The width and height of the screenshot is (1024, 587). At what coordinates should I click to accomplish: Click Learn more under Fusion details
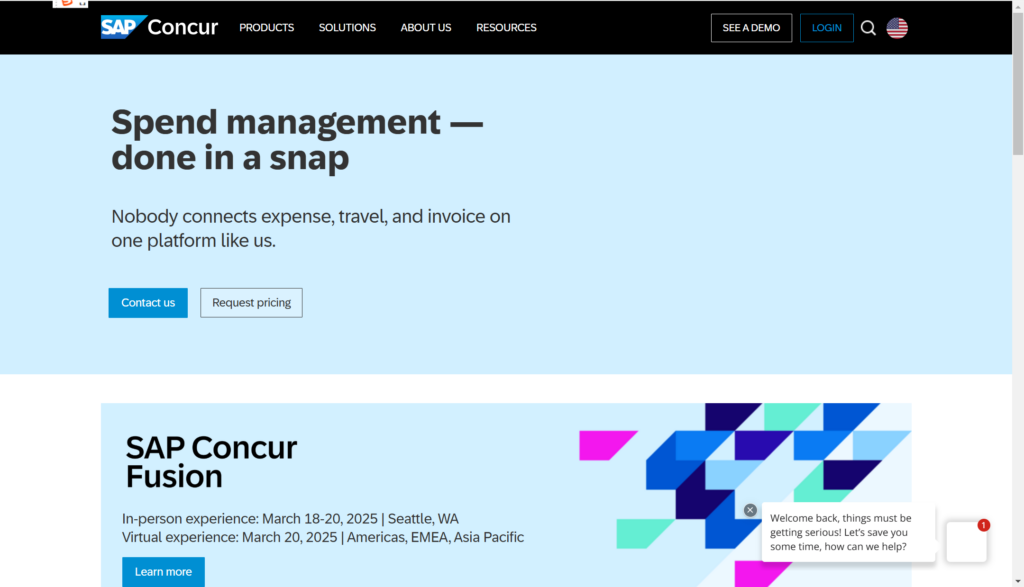pyautogui.click(x=163, y=572)
